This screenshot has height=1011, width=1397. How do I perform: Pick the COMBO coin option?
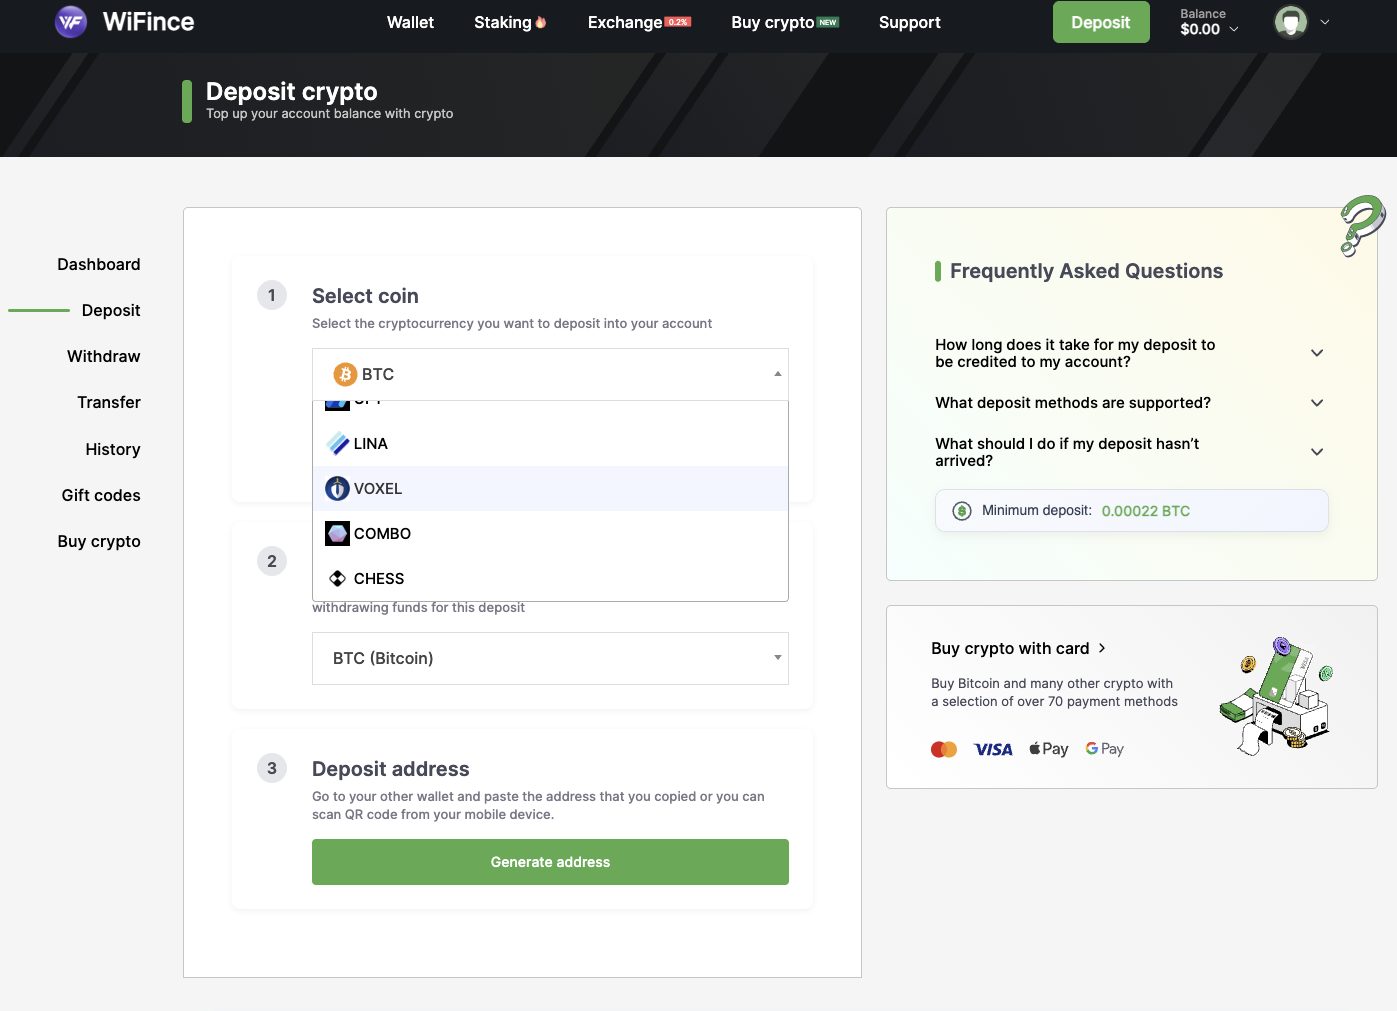[x=382, y=534]
